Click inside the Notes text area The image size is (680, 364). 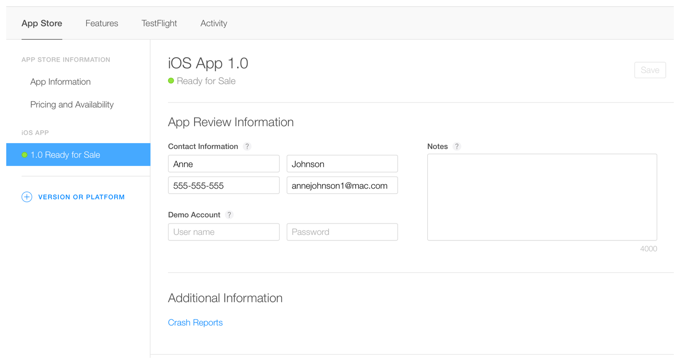542,197
